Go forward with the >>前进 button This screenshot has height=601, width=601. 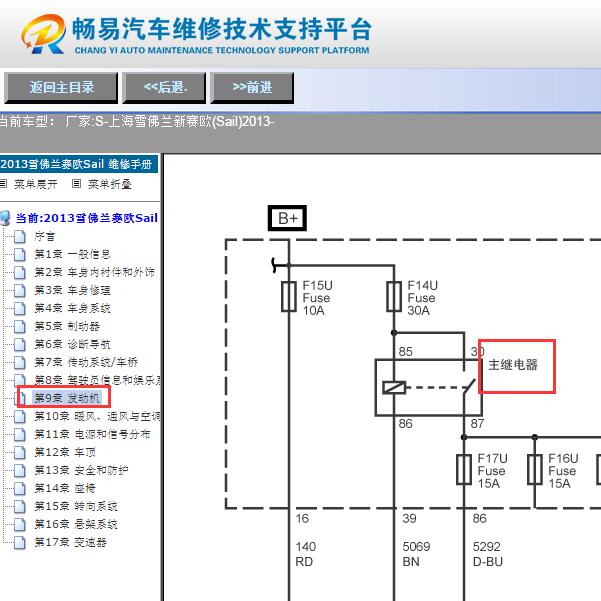(x=252, y=88)
